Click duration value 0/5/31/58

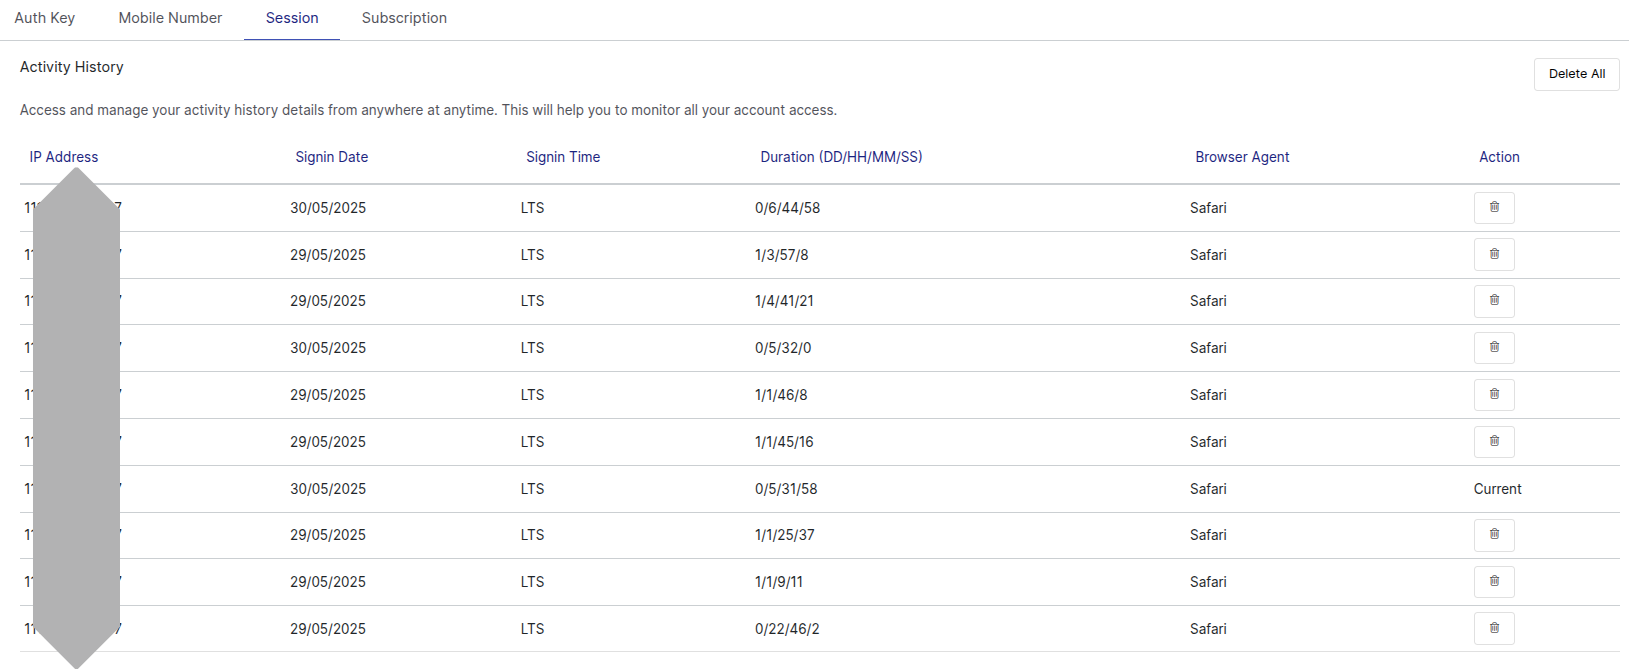[x=786, y=489]
